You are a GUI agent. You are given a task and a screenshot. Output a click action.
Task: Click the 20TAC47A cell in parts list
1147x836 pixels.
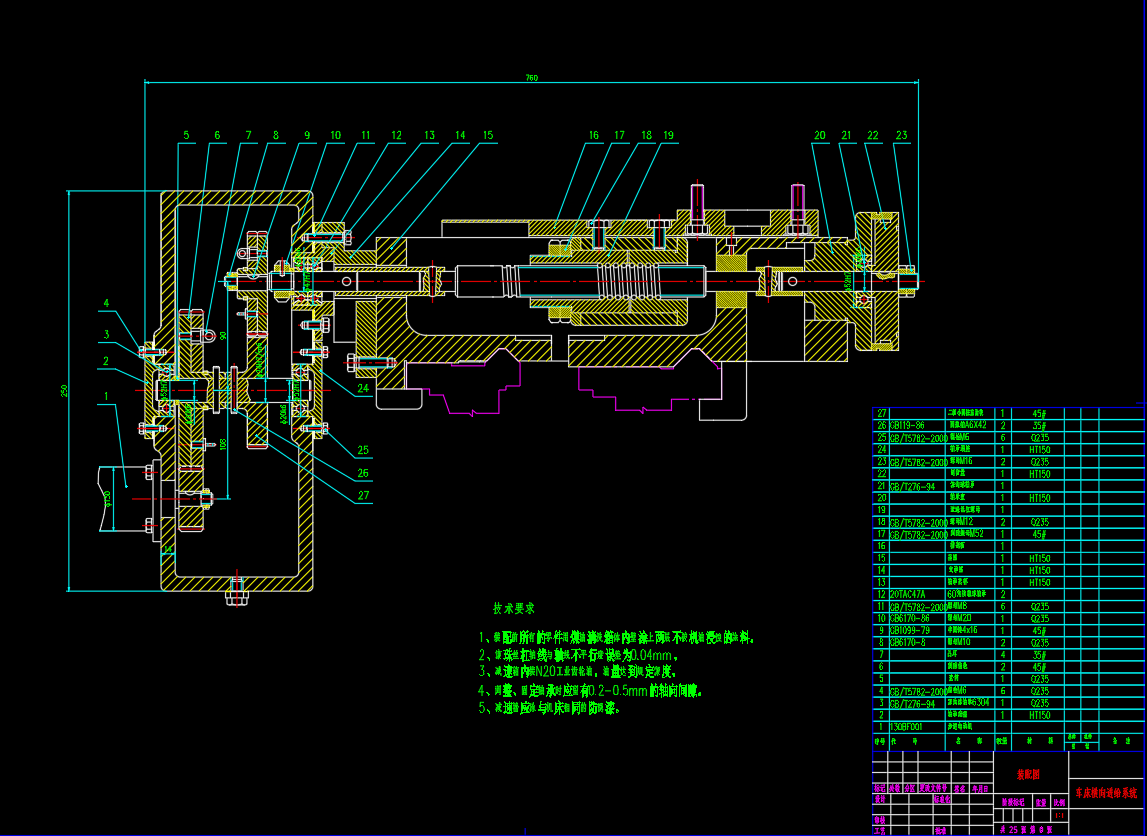[908, 594]
